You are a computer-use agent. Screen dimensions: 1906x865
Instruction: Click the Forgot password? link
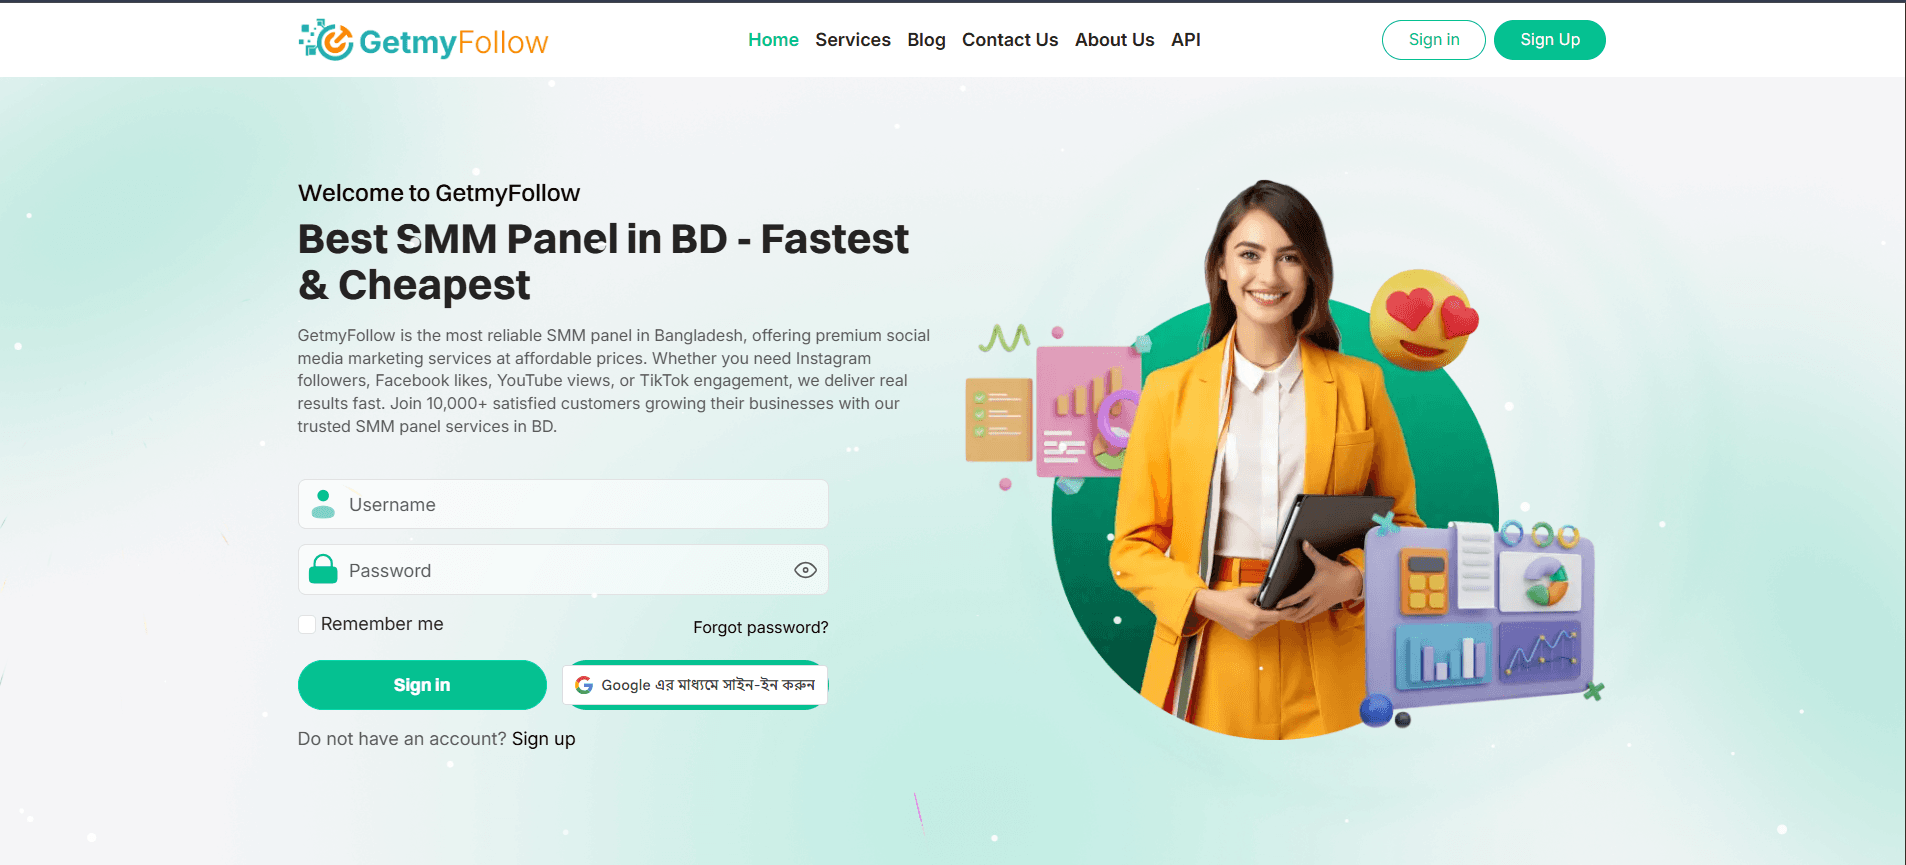pyautogui.click(x=761, y=627)
